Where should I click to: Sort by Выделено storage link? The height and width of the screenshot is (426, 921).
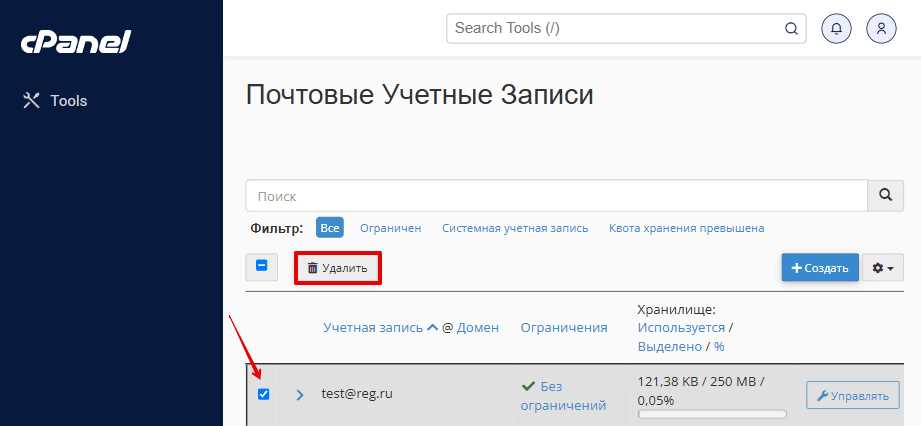[670, 347]
